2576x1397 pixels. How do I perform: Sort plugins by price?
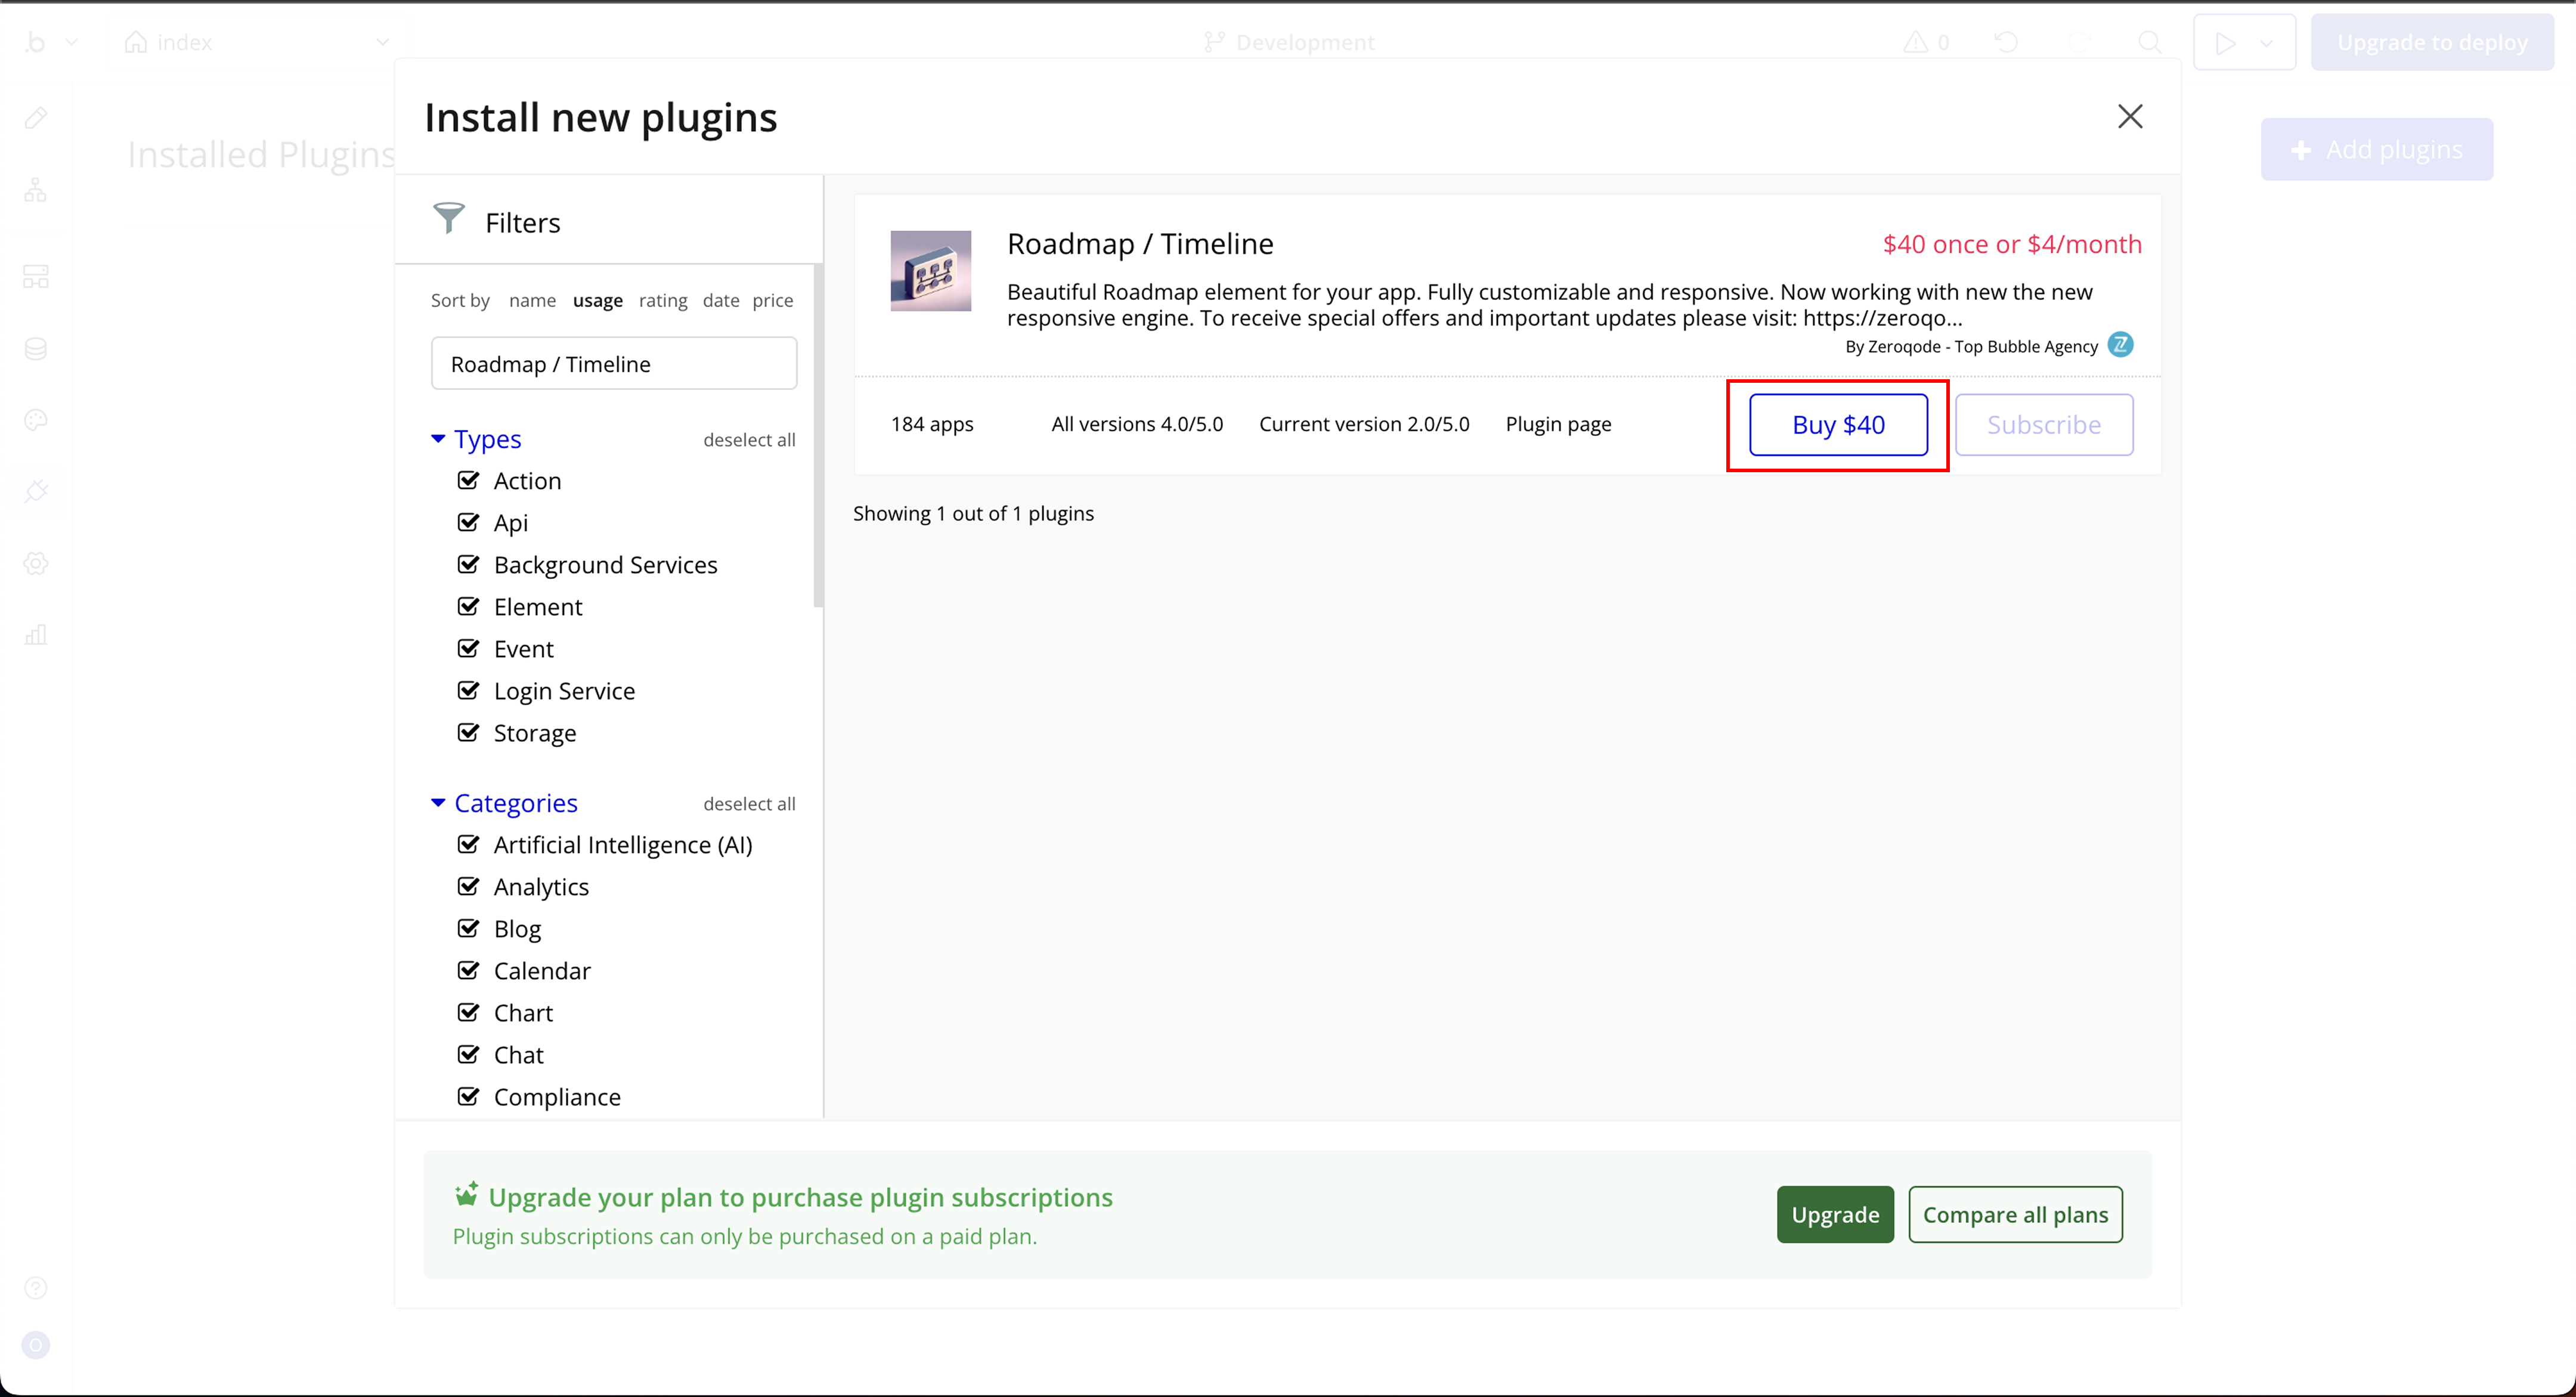point(772,300)
